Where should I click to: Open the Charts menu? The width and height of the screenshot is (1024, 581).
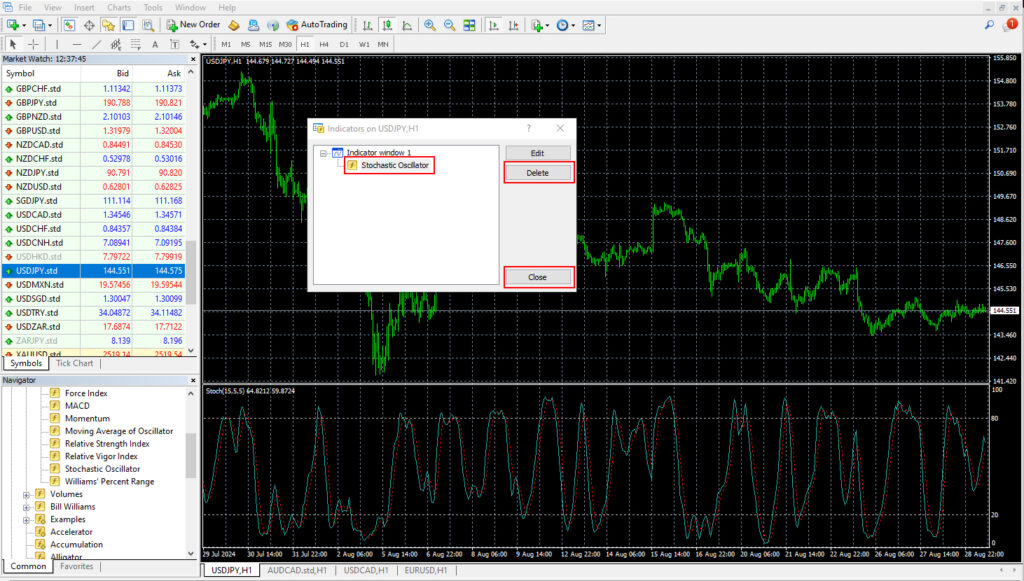tap(119, 8)
